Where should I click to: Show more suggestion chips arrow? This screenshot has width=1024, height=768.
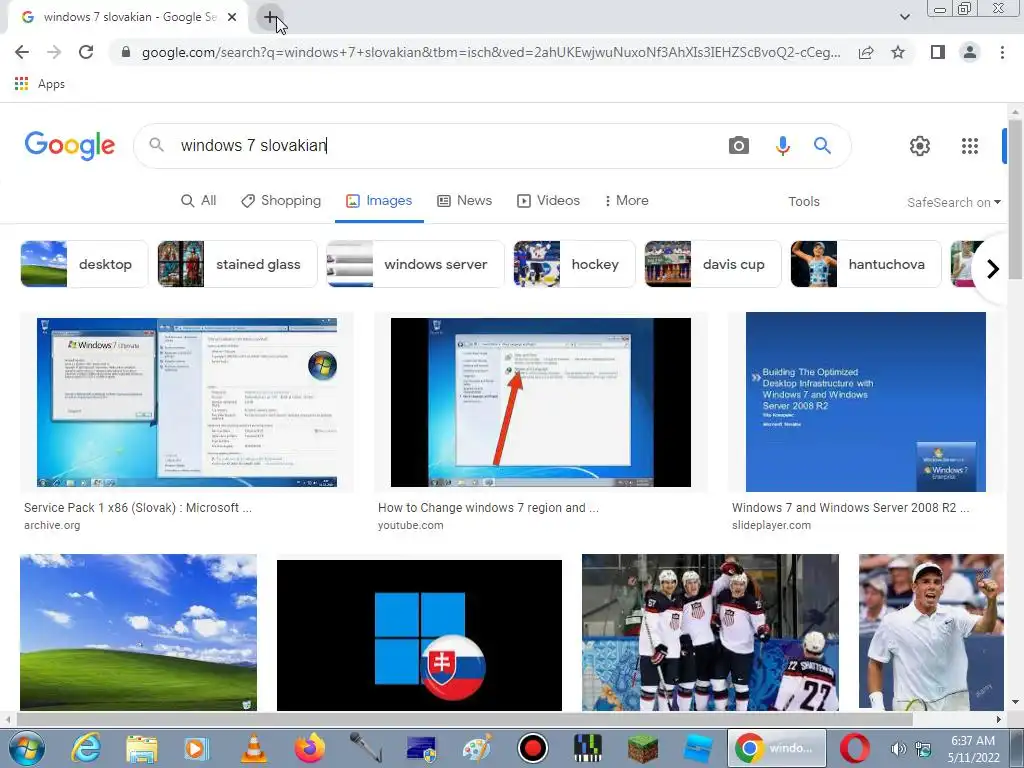(x=993, y=268)
